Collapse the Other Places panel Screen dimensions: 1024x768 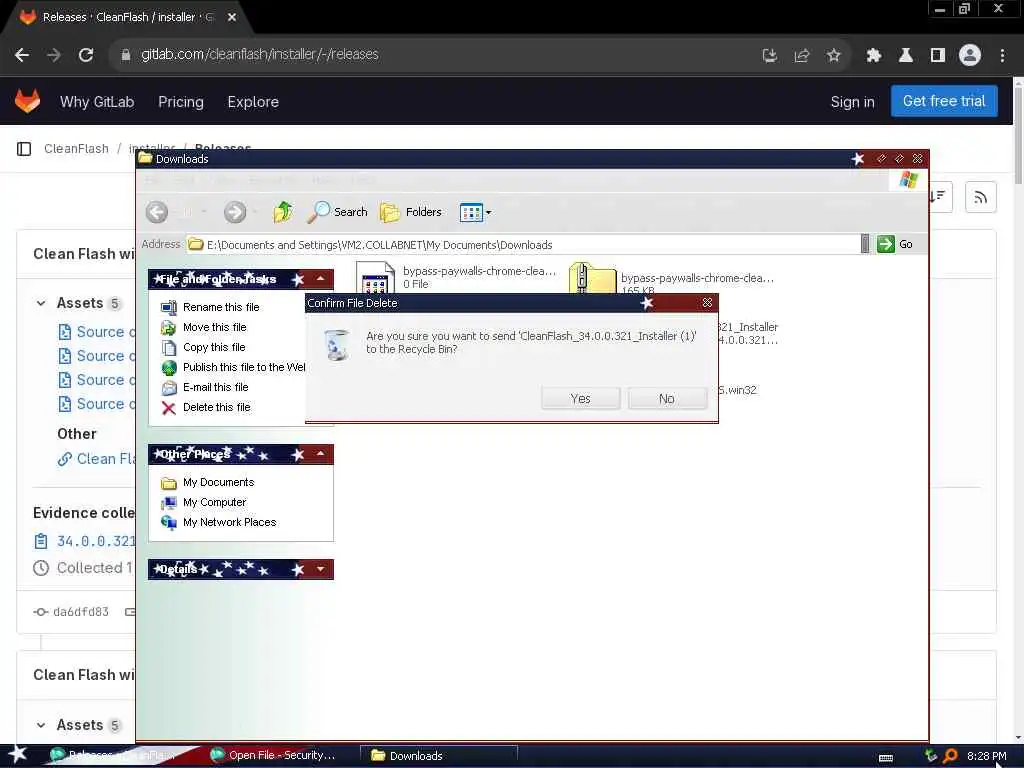(x=321, y=454)
